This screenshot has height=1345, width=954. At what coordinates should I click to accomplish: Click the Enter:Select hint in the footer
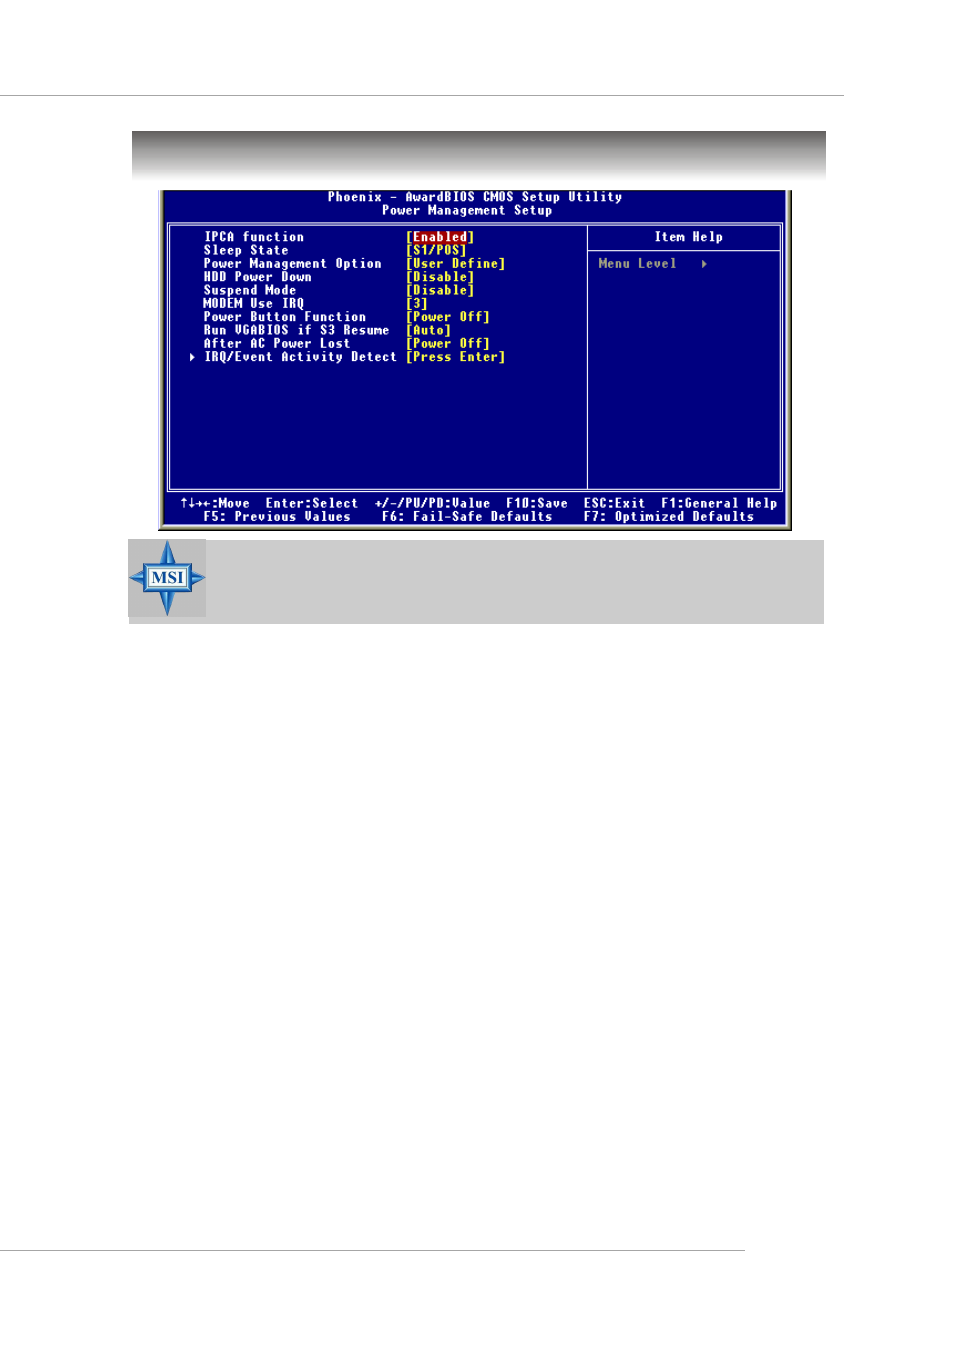pyautogui.click(x=312, y=504)
